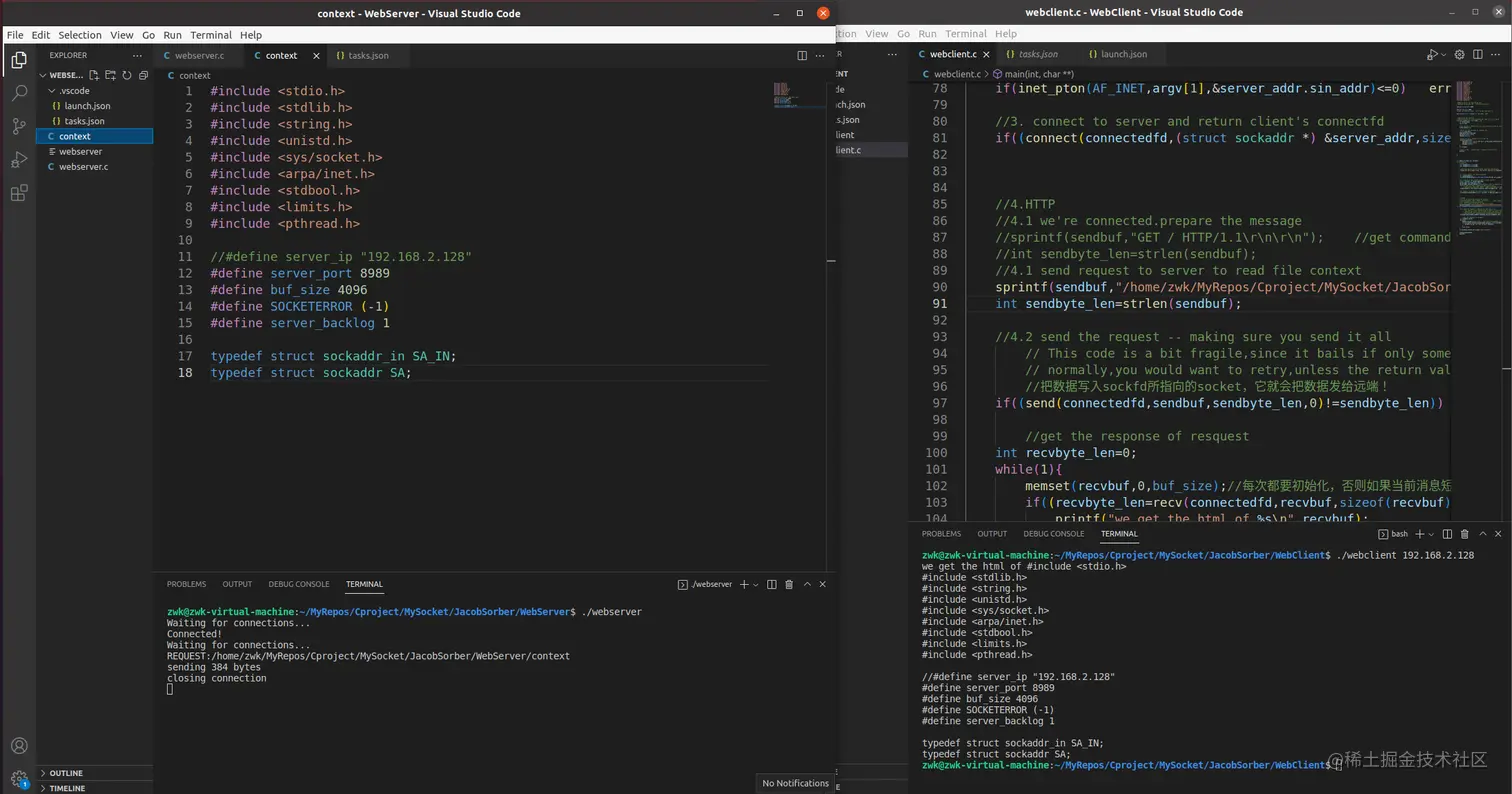Kill the ./webserver terminal with trash icon
The image size is (1512, 794).
click(789, 584)
